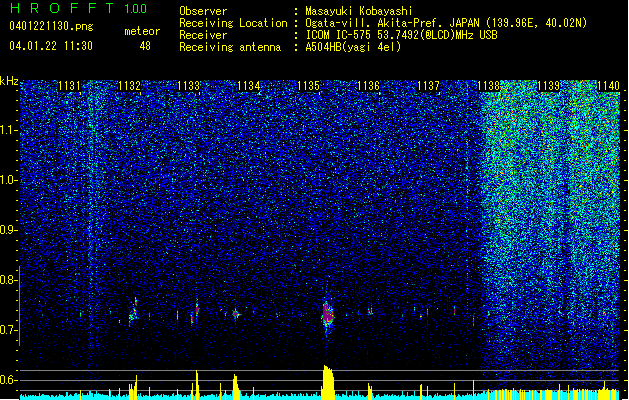Select the filename 0401221130.png
This screenshot has height=400, width=629.
point(51,27)
